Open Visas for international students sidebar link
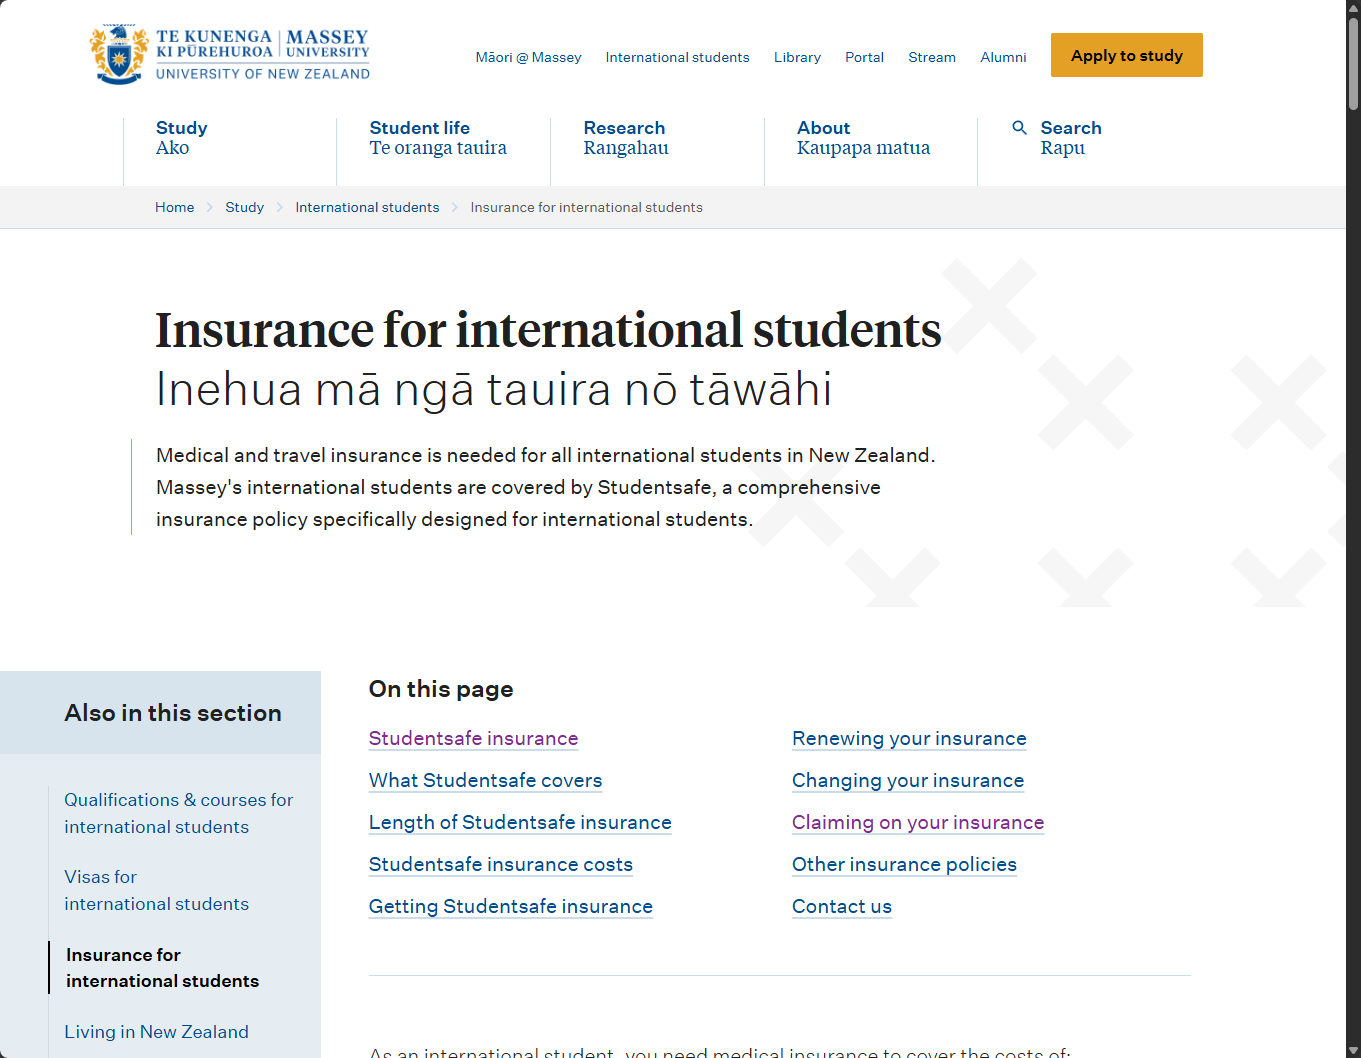1361x1058 pixels. (157, 890)
